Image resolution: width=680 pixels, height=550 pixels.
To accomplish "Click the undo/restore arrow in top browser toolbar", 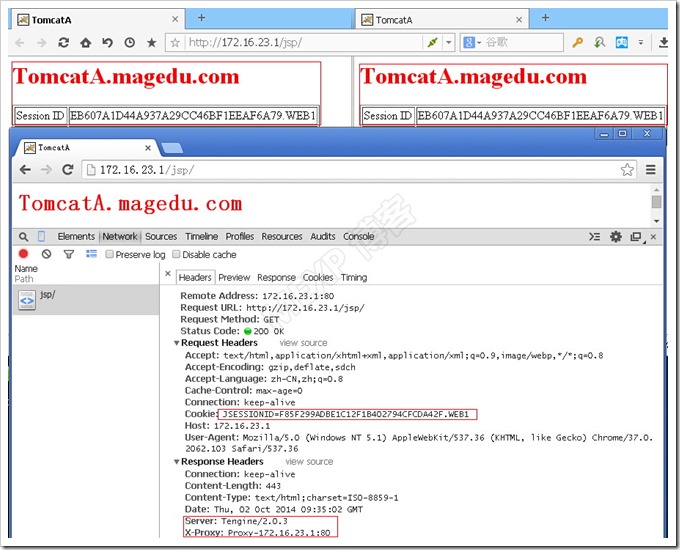I will click(x=108, y=43).
